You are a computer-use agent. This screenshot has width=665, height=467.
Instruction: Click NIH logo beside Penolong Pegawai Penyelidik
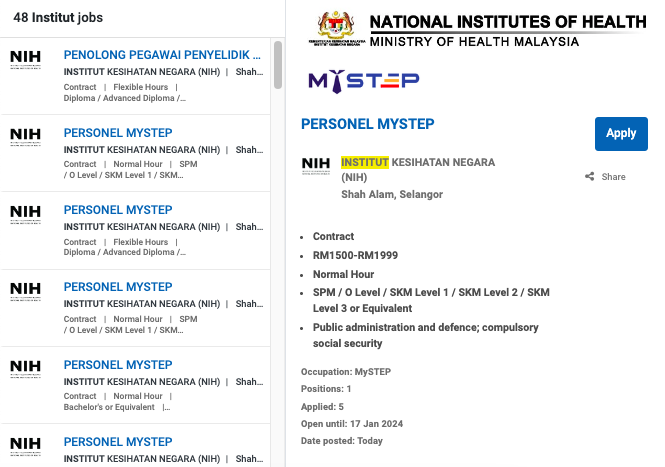[x=26, y=57]
